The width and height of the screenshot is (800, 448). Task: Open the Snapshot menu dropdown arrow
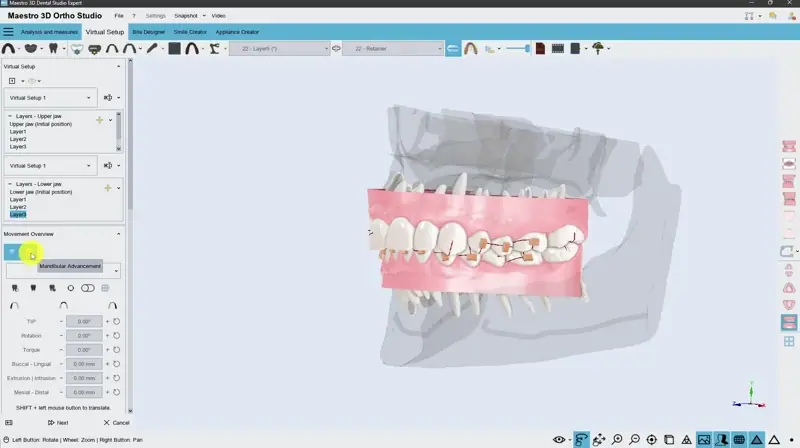204,16
